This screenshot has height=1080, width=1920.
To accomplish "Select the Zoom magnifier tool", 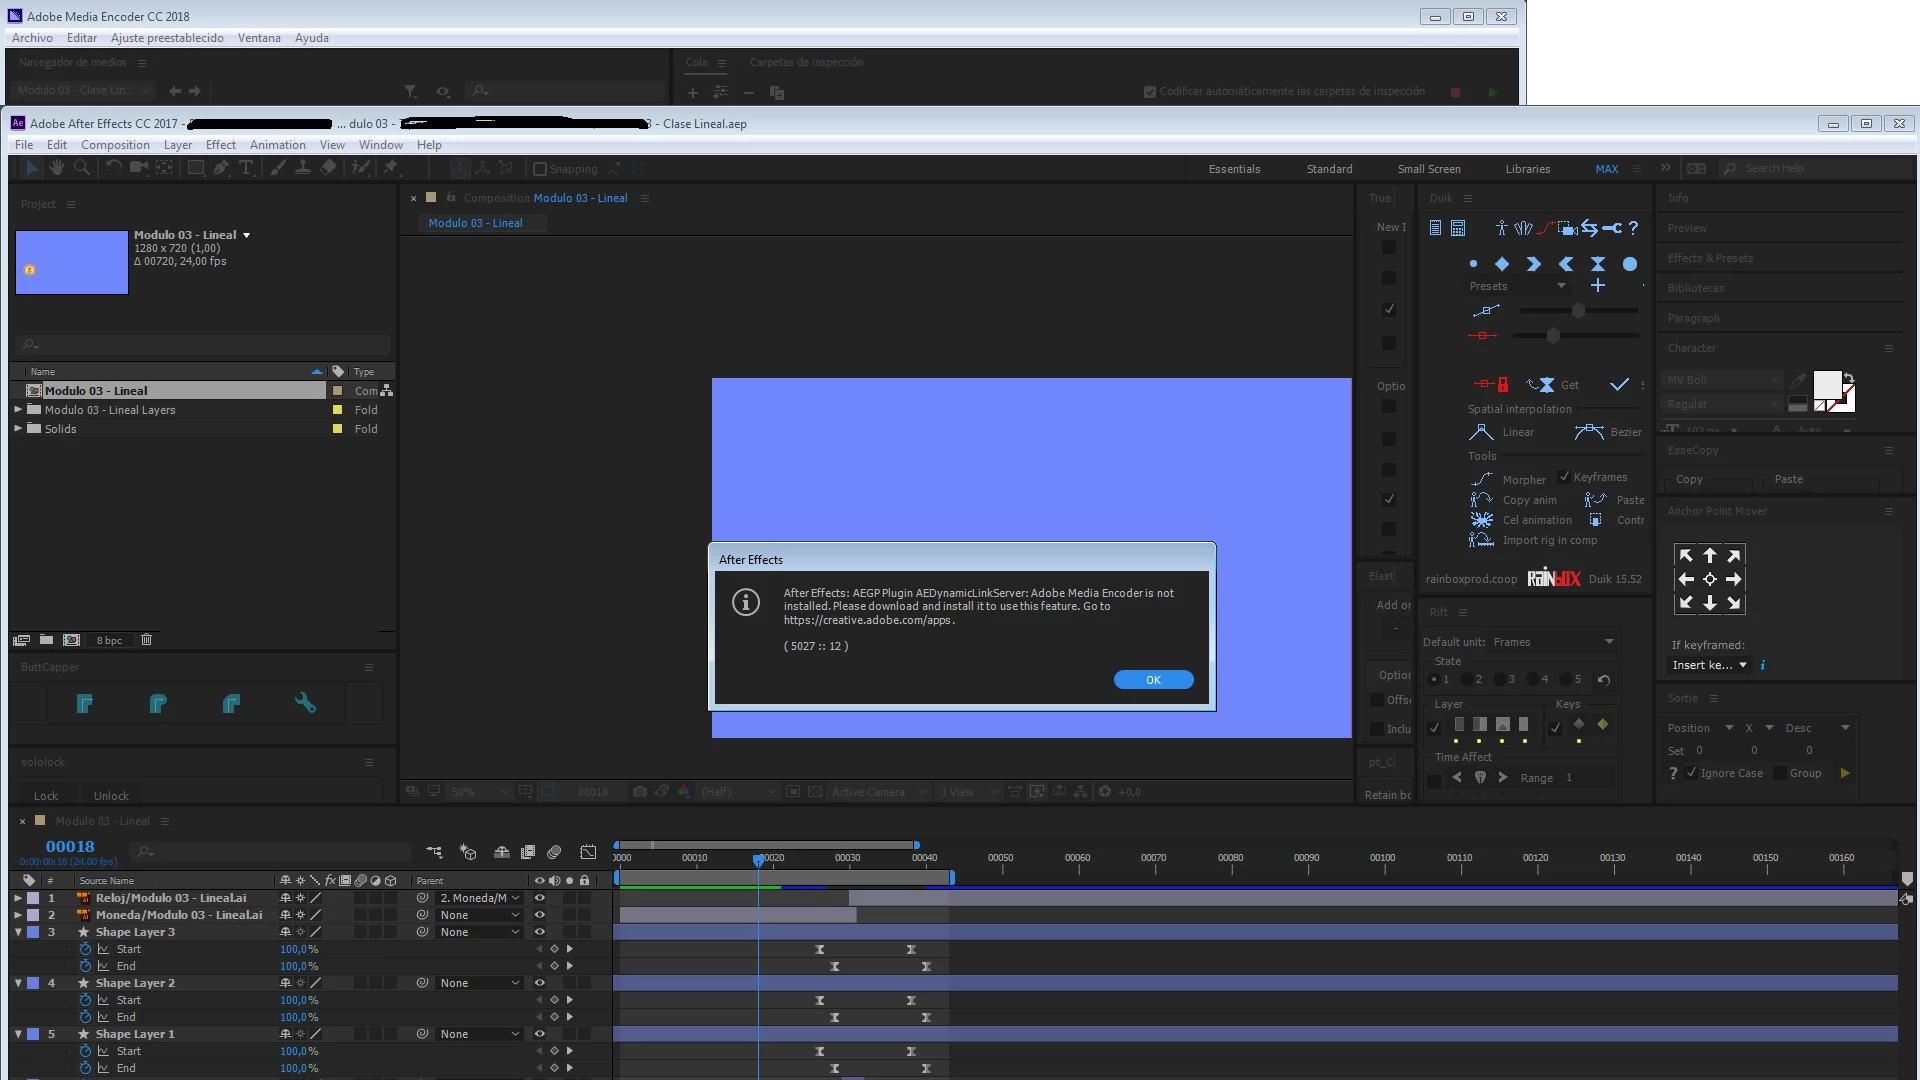I will 81,168.
